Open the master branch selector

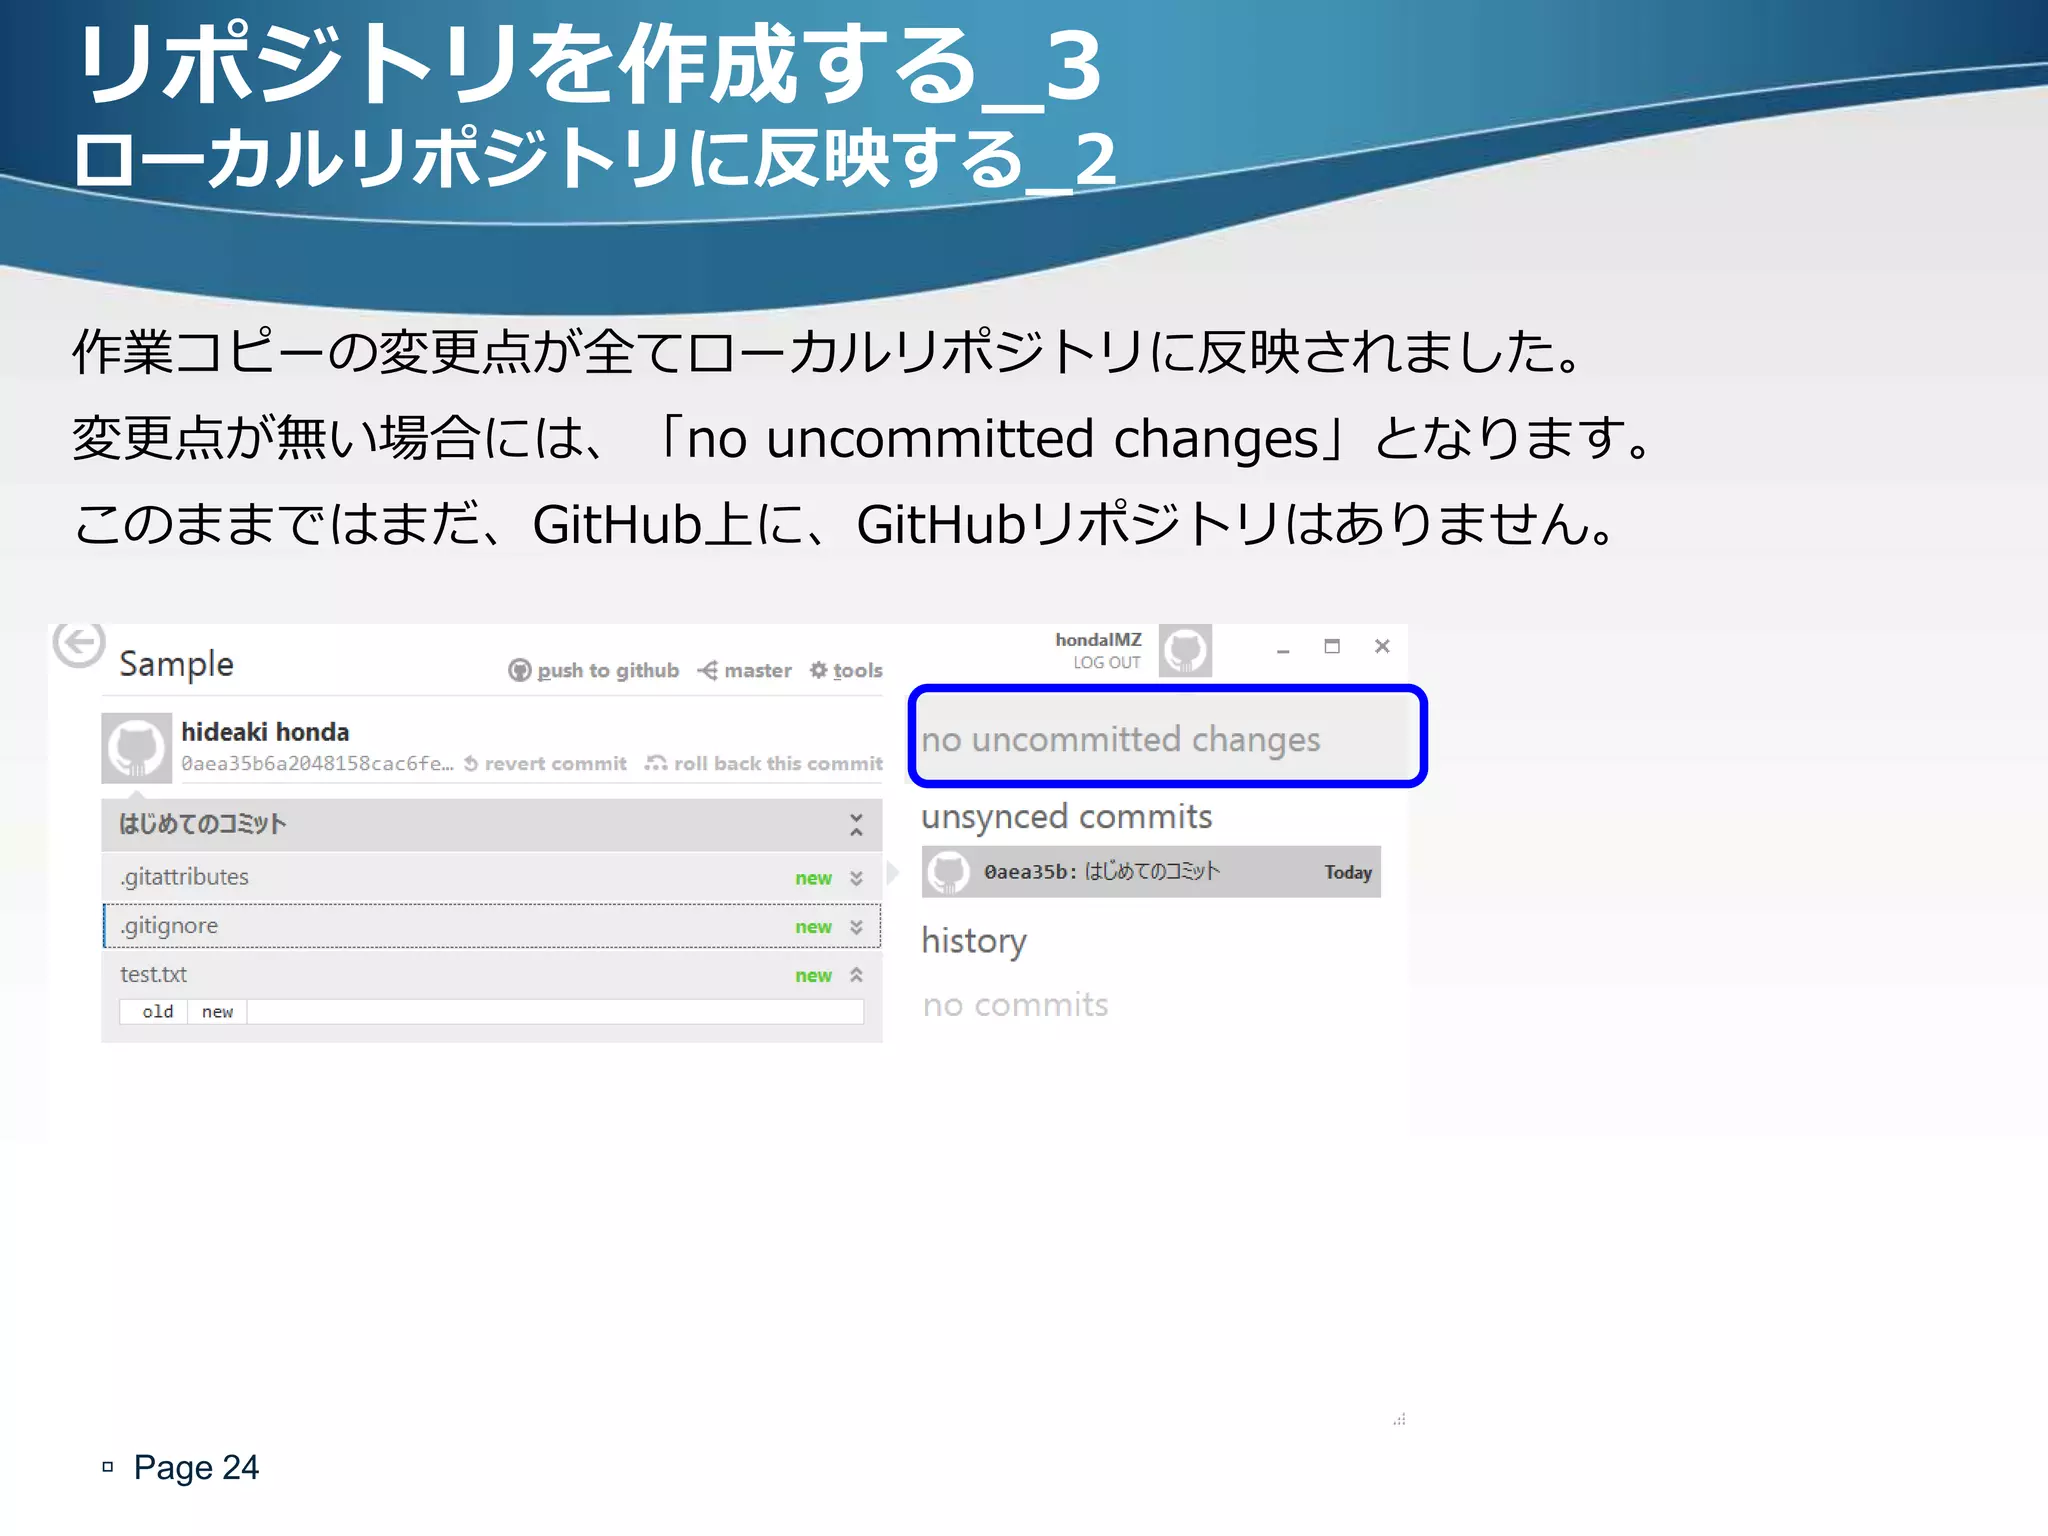coord(745,670)
